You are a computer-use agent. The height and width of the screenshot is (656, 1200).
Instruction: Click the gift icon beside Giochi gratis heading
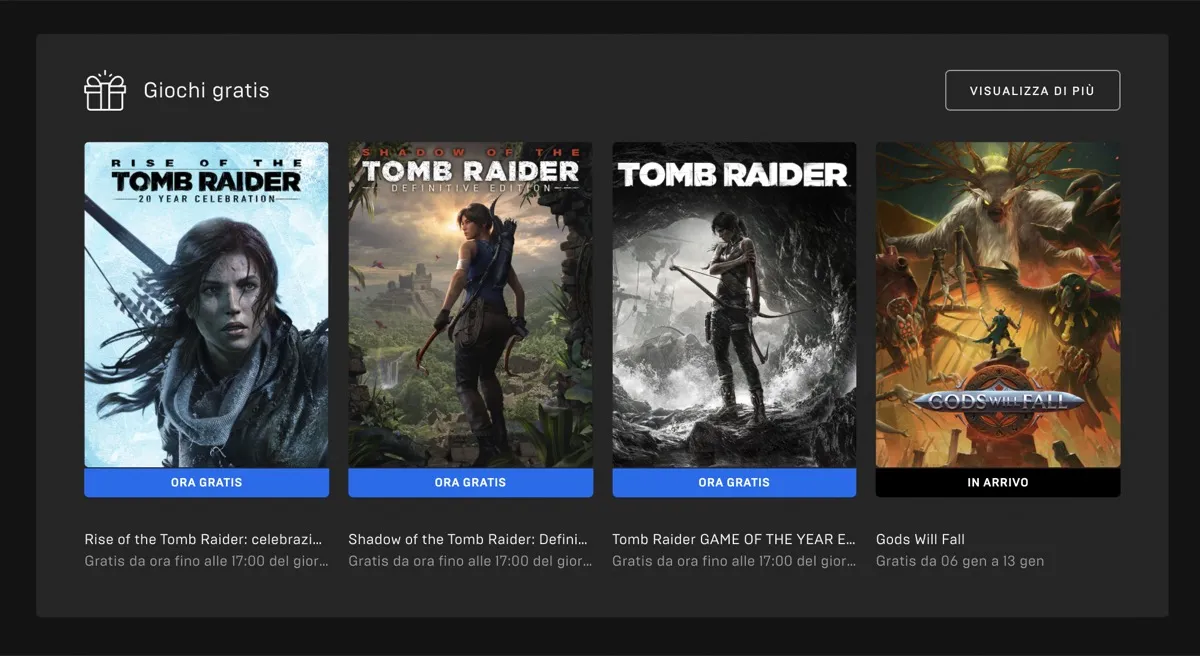(x=104, y=89)
